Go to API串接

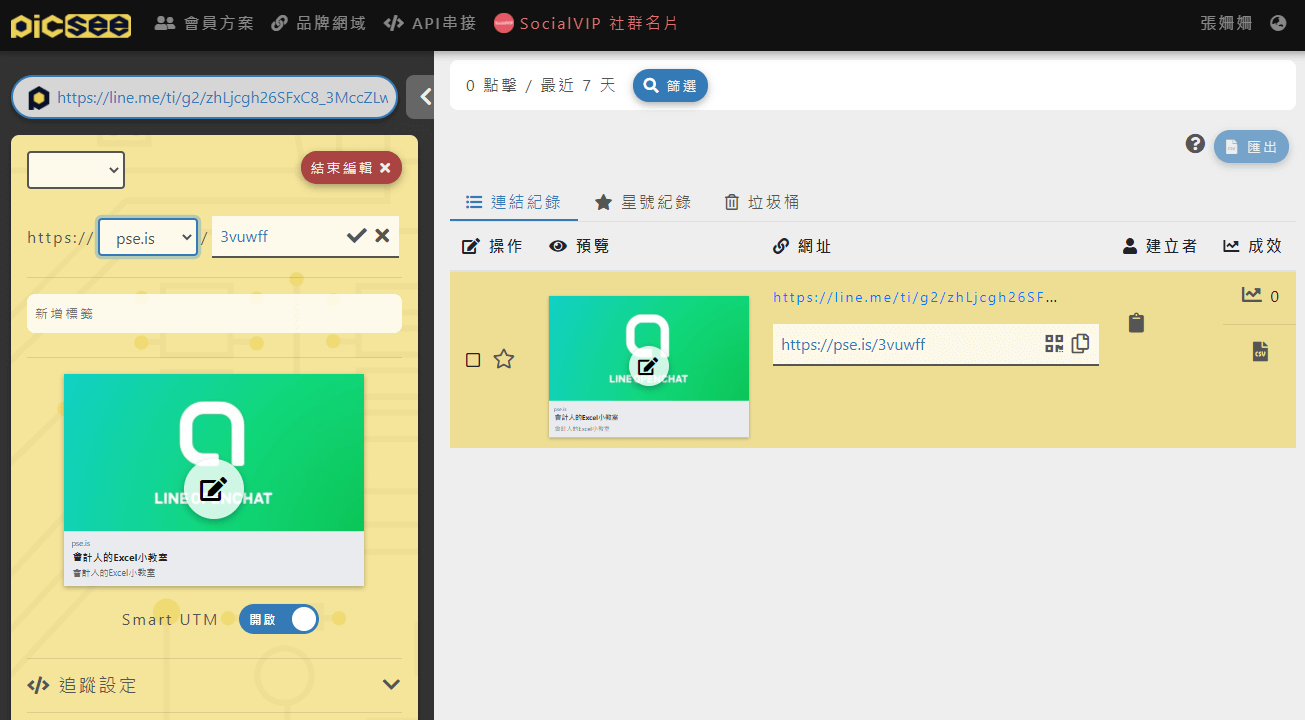pos(430,23)
